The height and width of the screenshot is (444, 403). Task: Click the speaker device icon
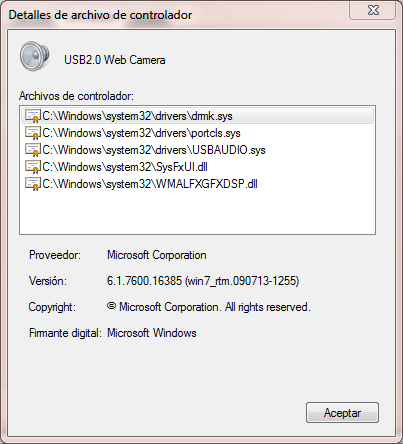[x=35, y=56]
